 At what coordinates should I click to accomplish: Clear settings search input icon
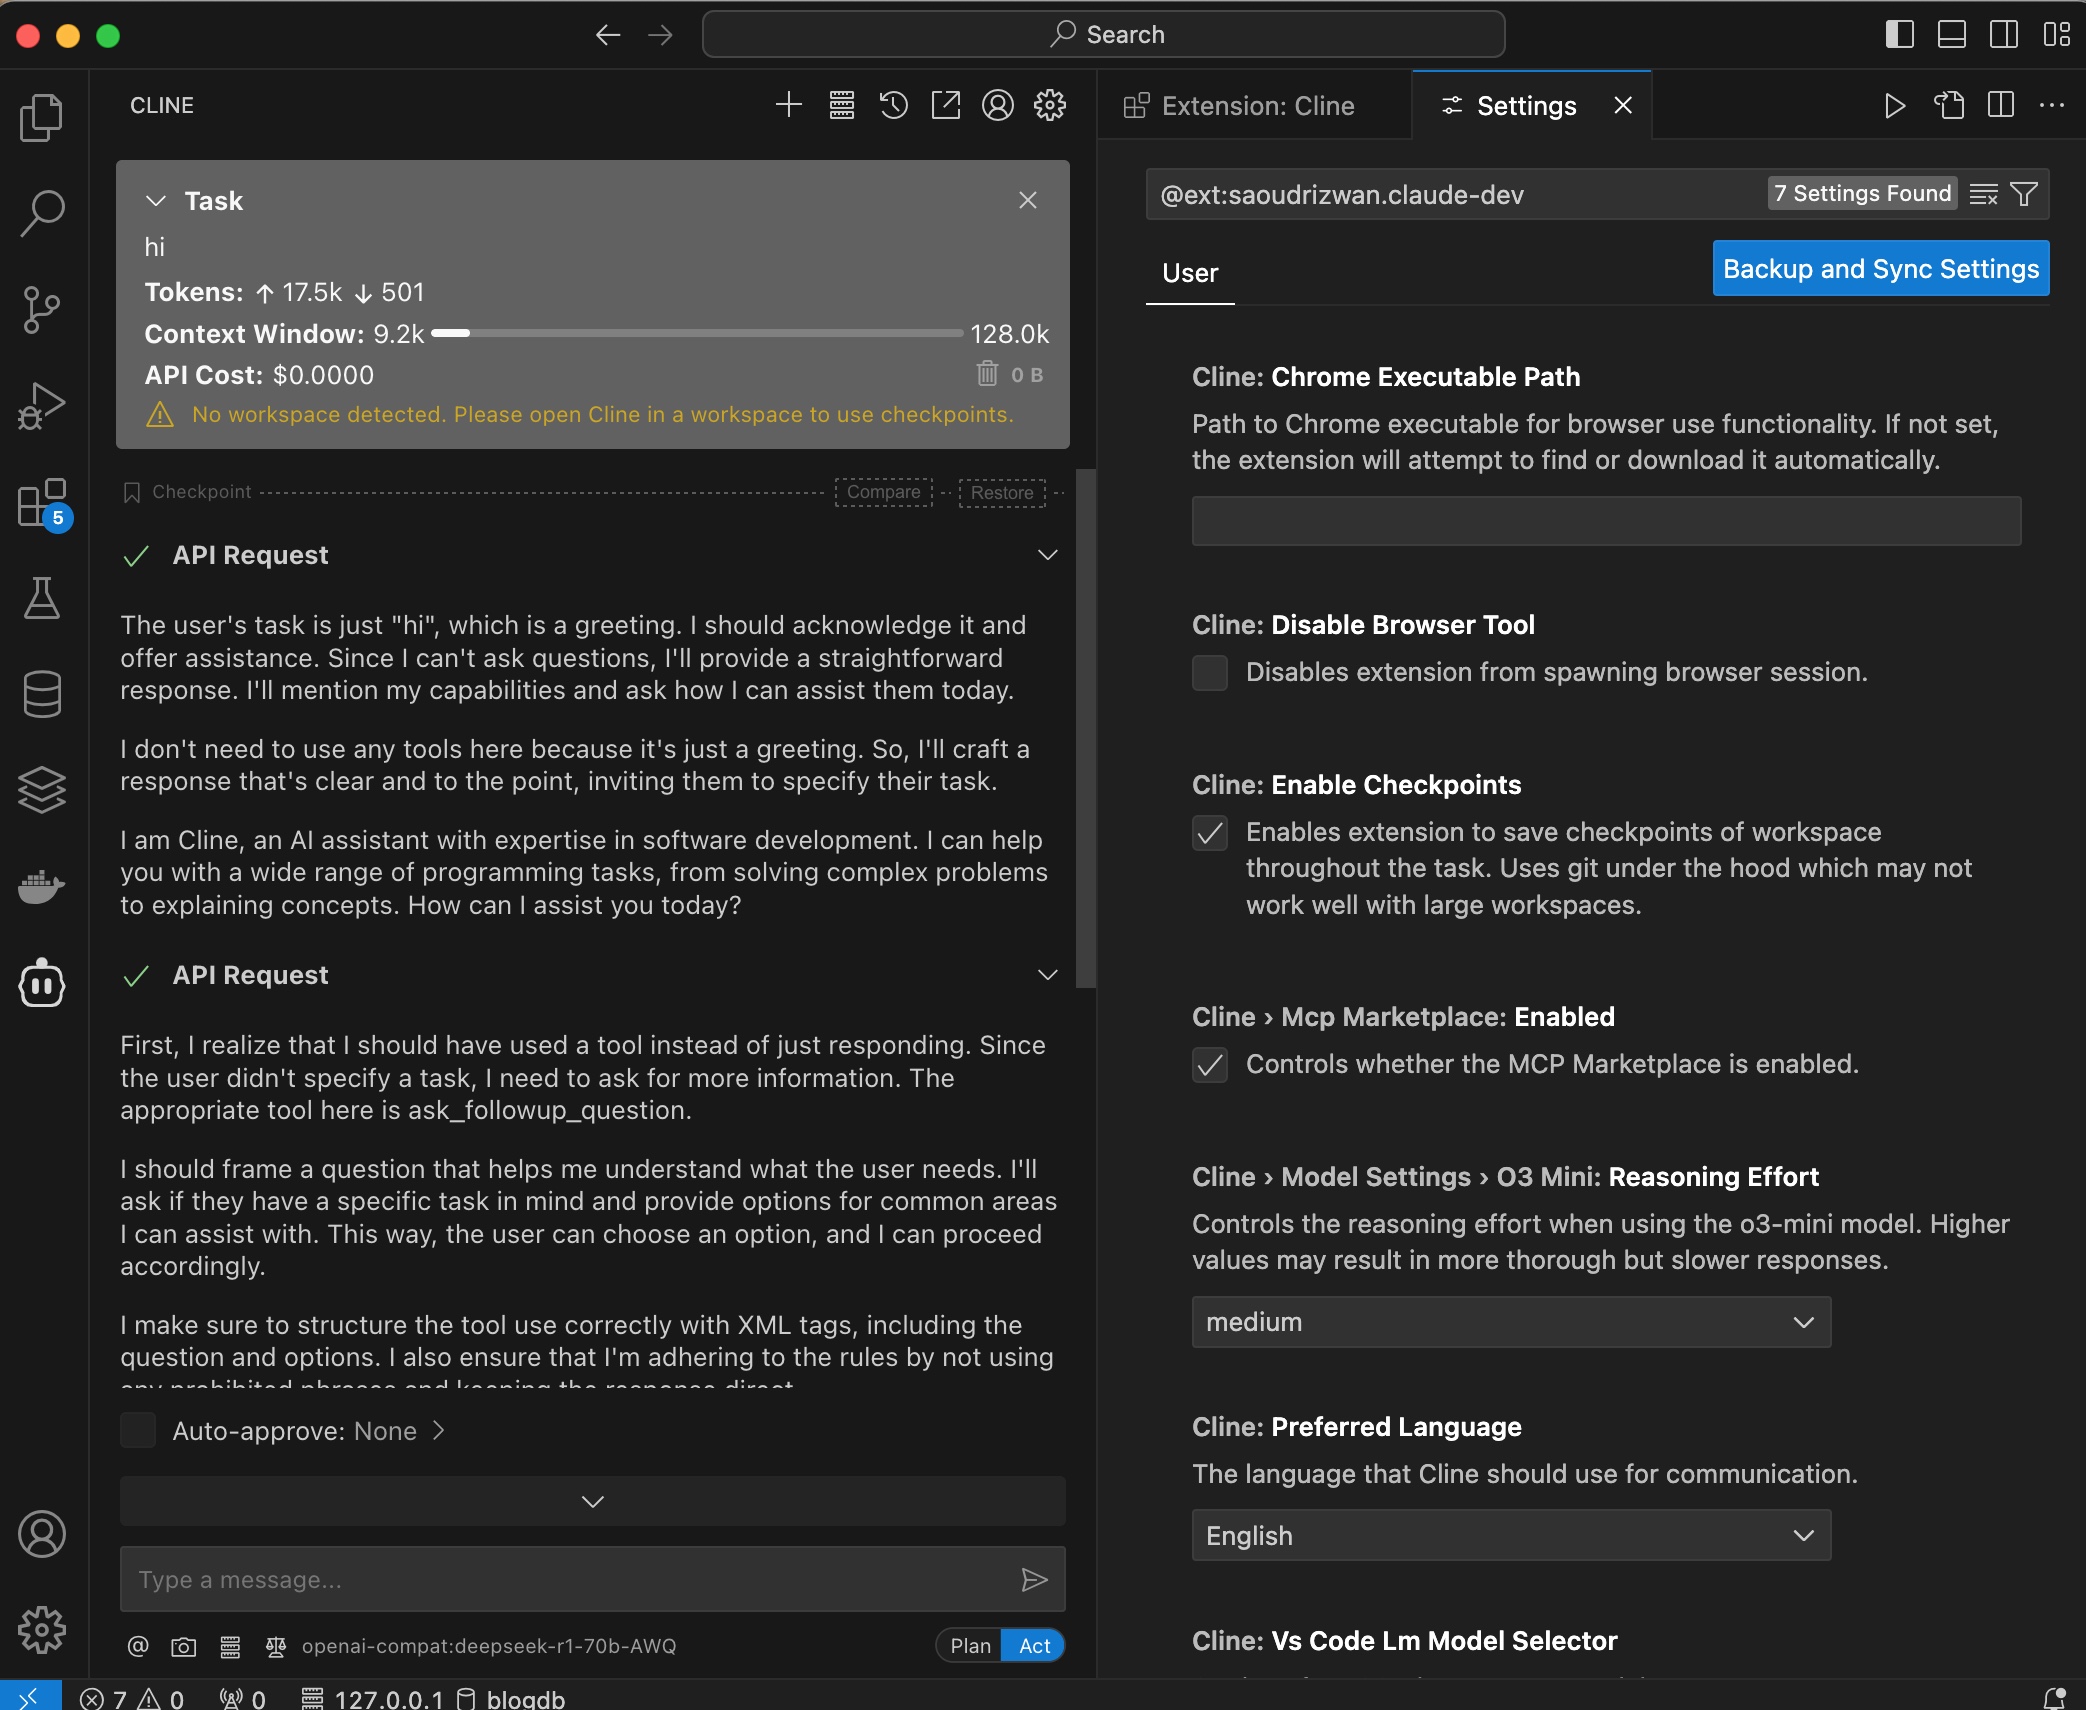click(x=1984, y=194)
